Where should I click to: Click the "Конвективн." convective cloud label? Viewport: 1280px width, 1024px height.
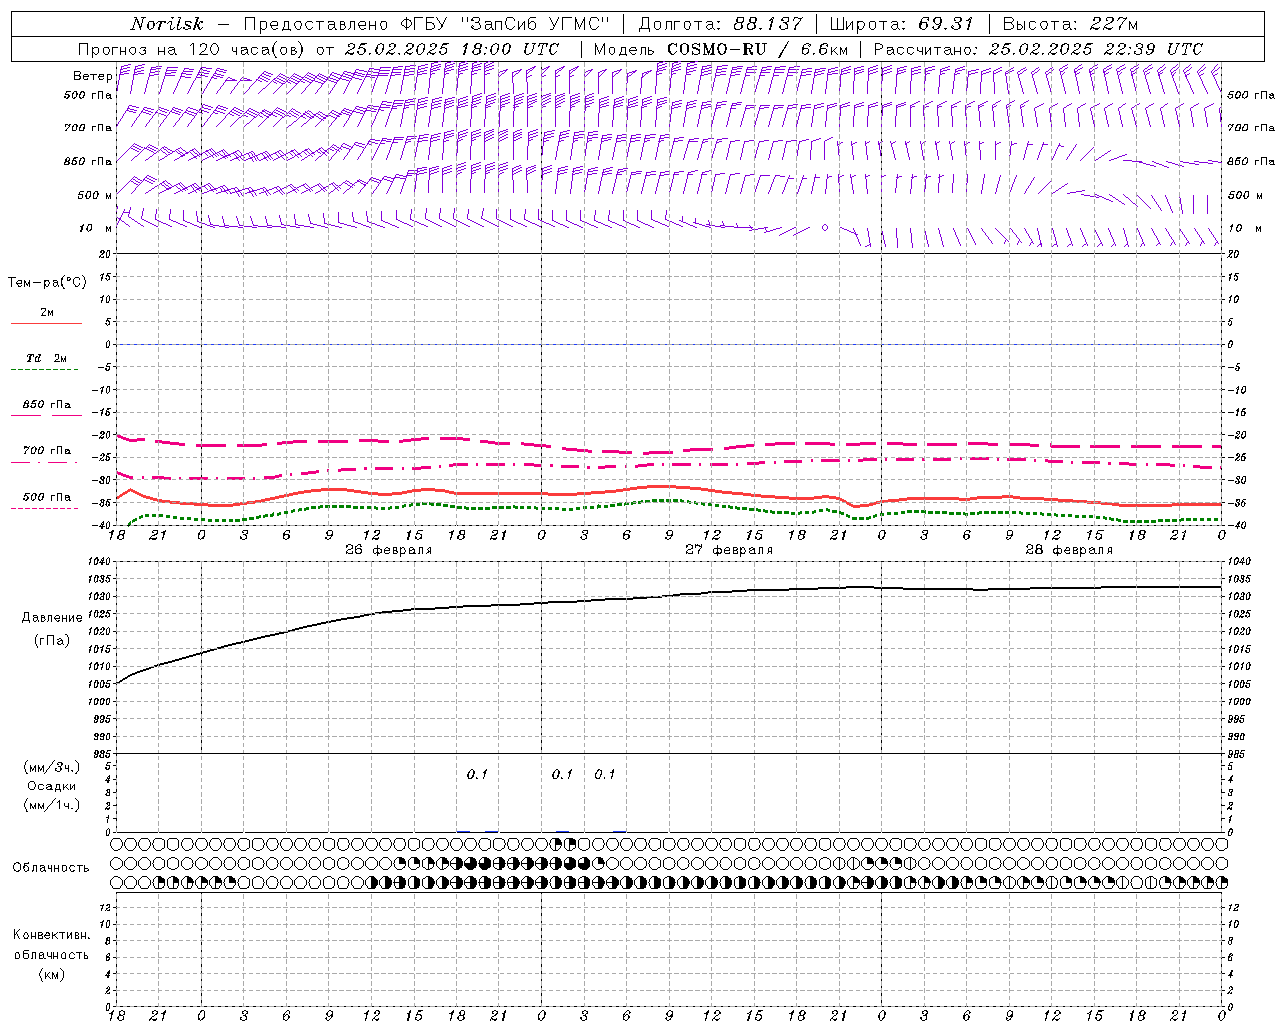coord(51,935)
